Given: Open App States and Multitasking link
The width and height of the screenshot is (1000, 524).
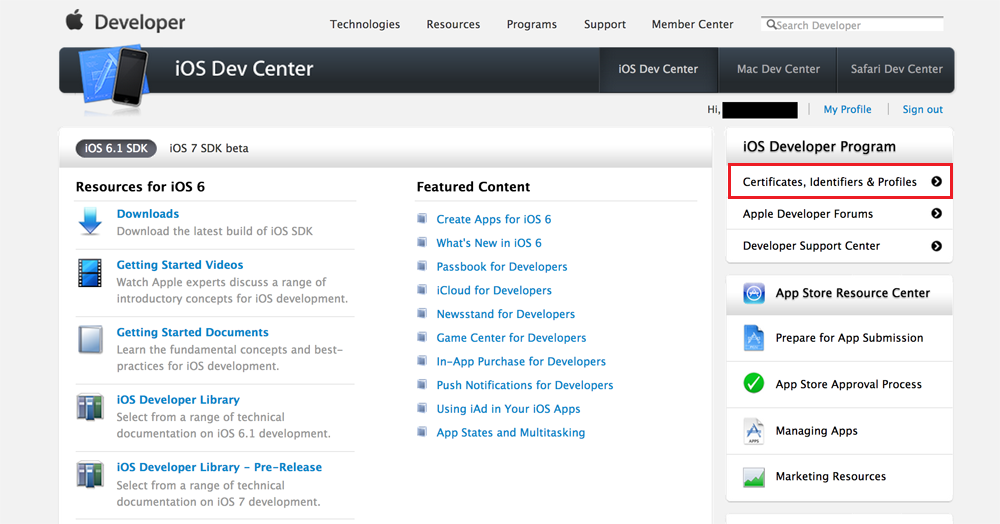Looking at the screenshot, I should 511,432.
